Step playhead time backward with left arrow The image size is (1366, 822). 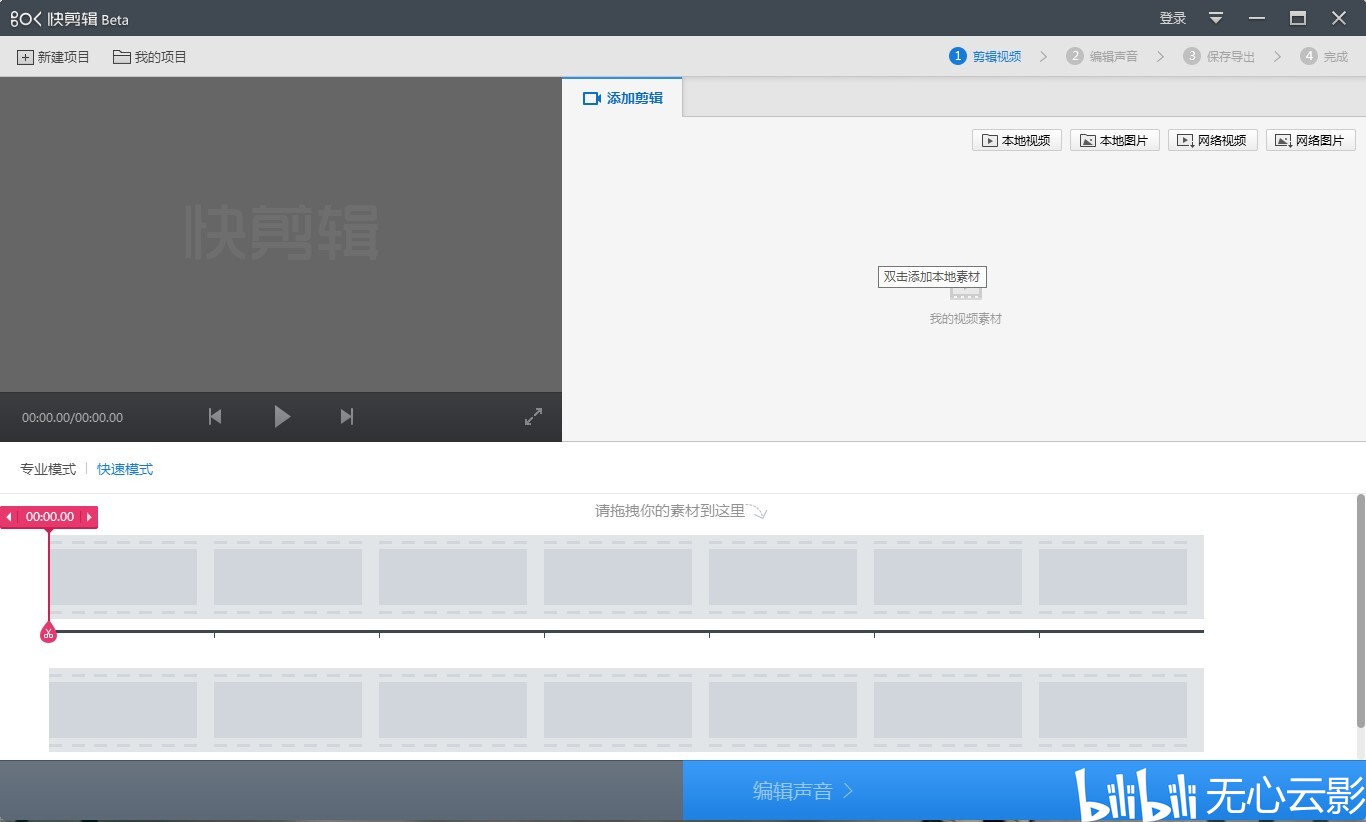9,517
